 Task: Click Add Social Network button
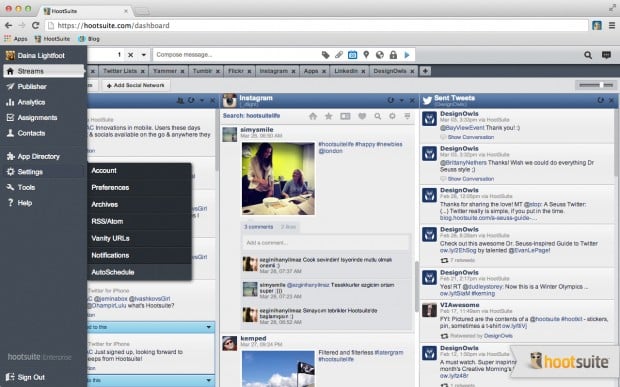[x=136, y=85]
